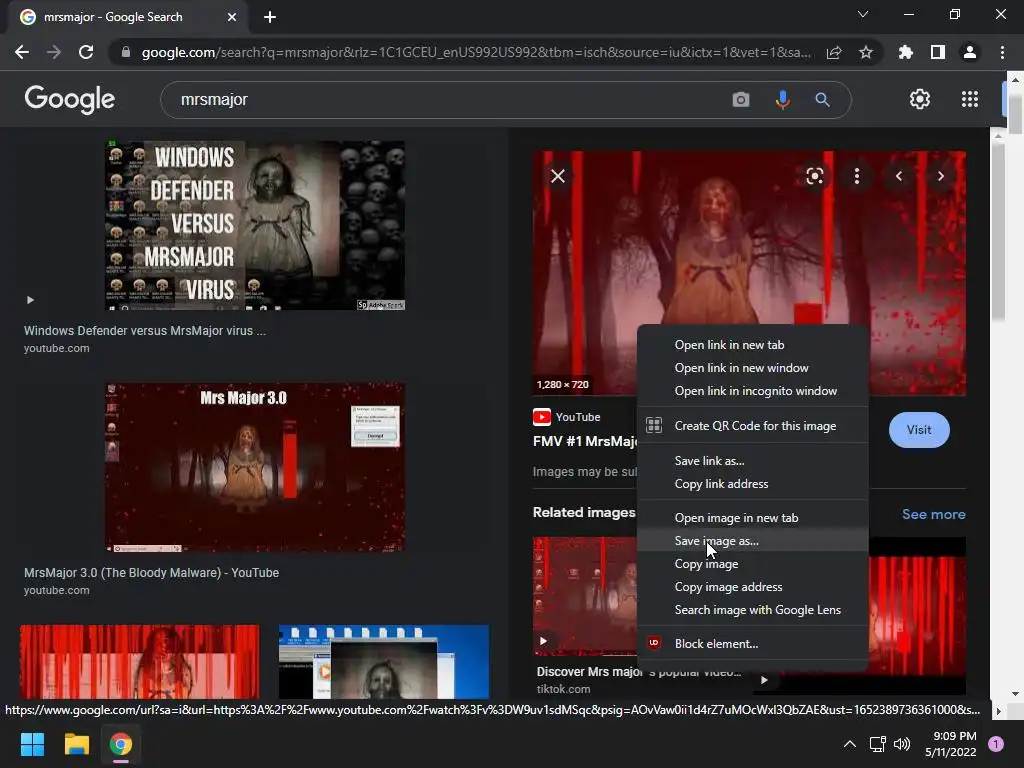Open Windows Defender versus MrsMajor virus link
The height and width of the screenshot is (768, 1024).
pyautogui.click(x=145, y=330)
